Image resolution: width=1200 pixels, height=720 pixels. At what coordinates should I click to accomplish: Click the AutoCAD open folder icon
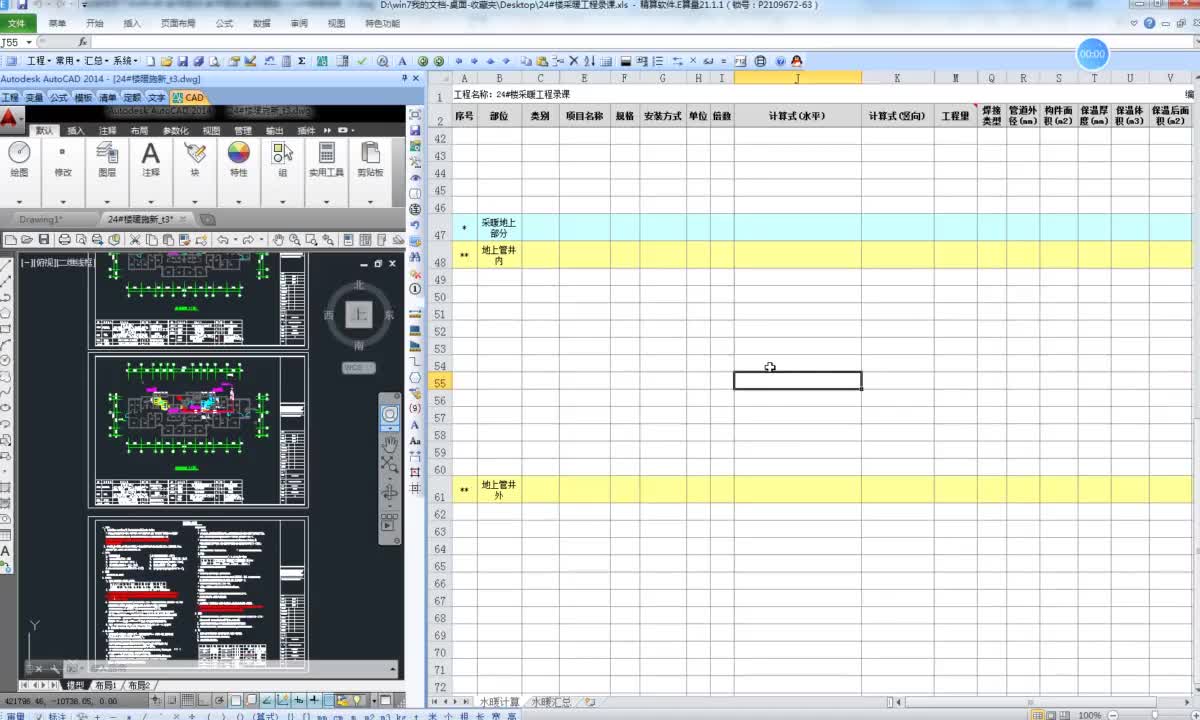[x=28, y=239]
